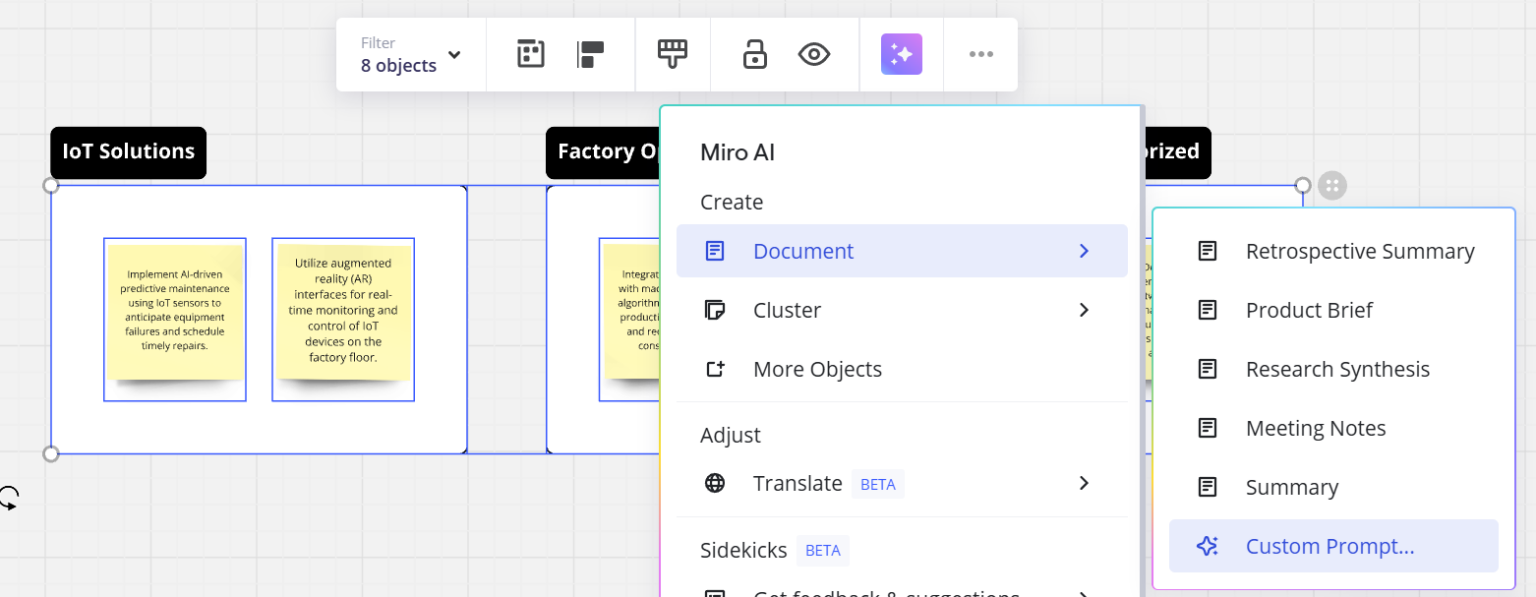Select the paint roller style icon

point(672,54)
